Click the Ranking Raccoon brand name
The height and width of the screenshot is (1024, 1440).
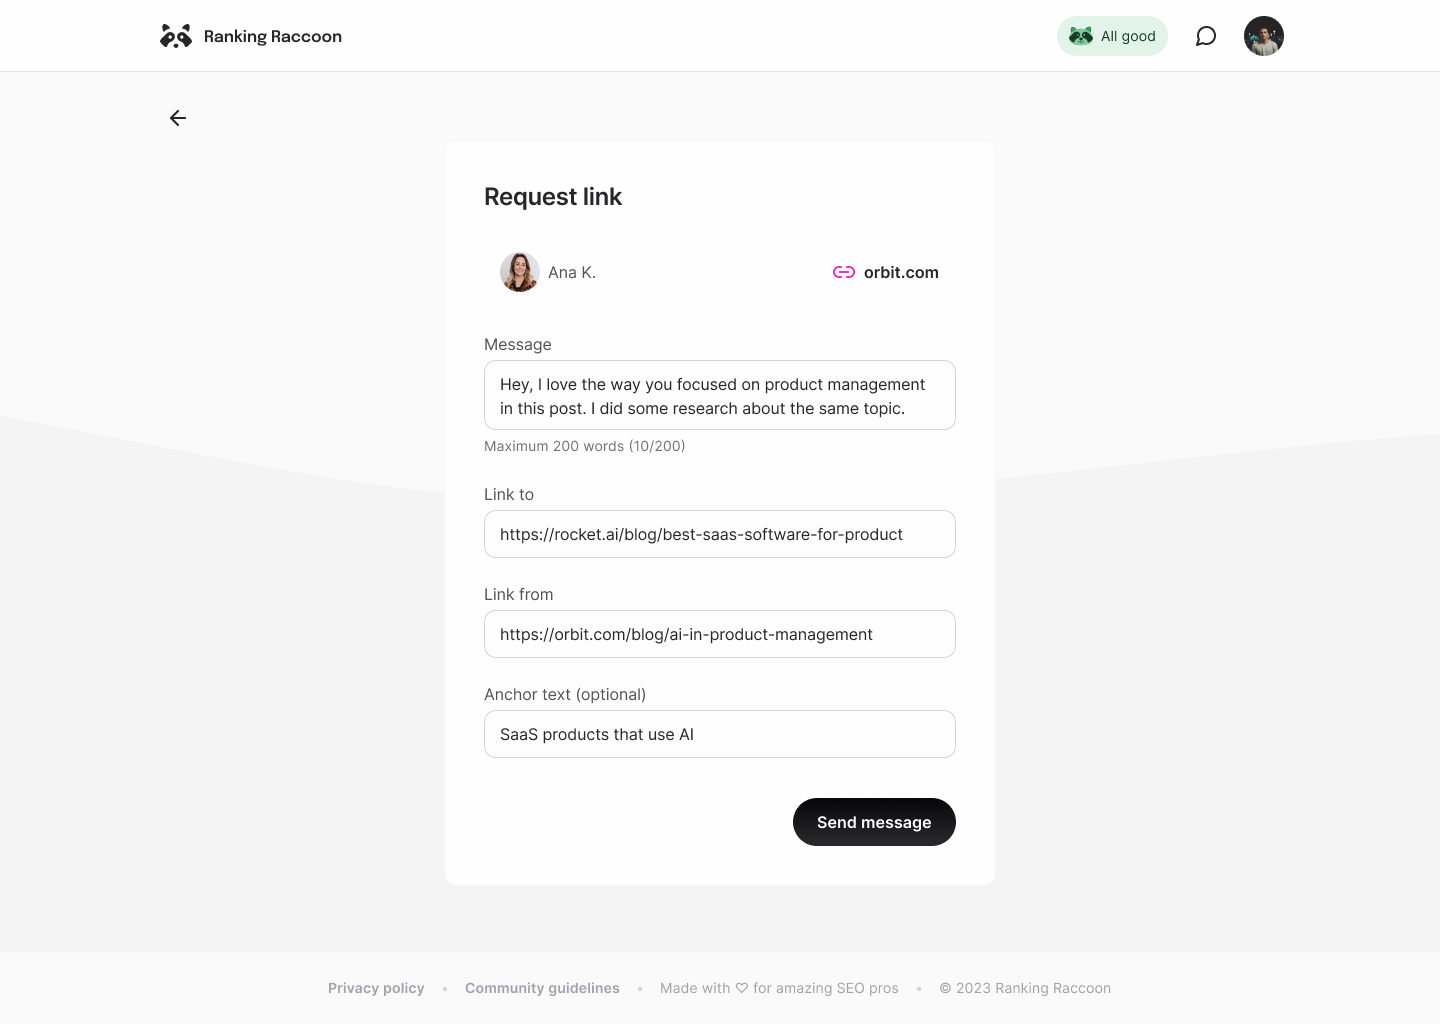coord(273,36)
